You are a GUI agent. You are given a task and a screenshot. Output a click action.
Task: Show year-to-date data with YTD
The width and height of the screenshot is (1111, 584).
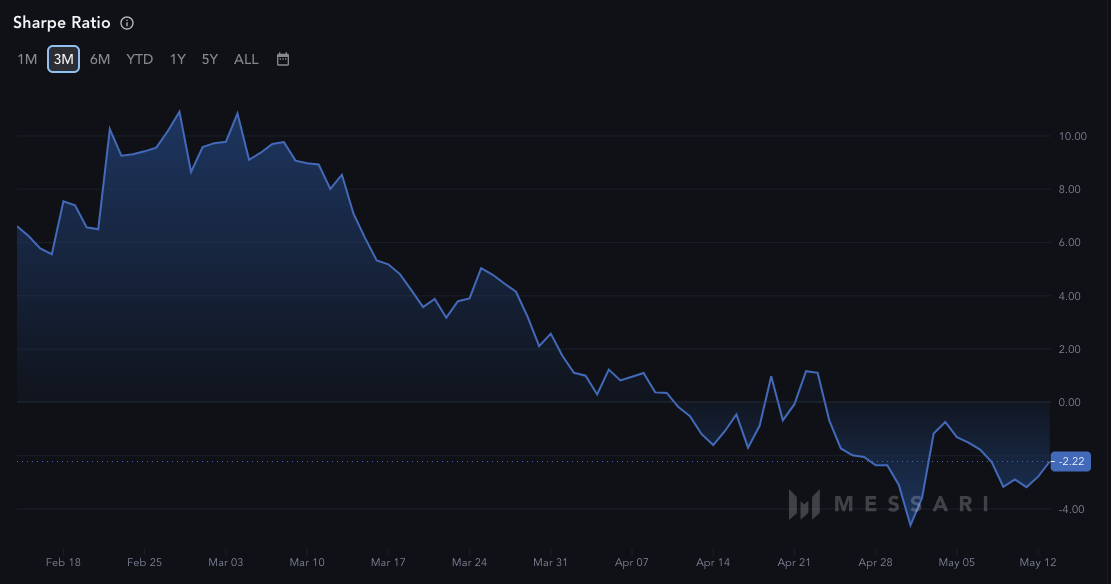tap(139, 59)
